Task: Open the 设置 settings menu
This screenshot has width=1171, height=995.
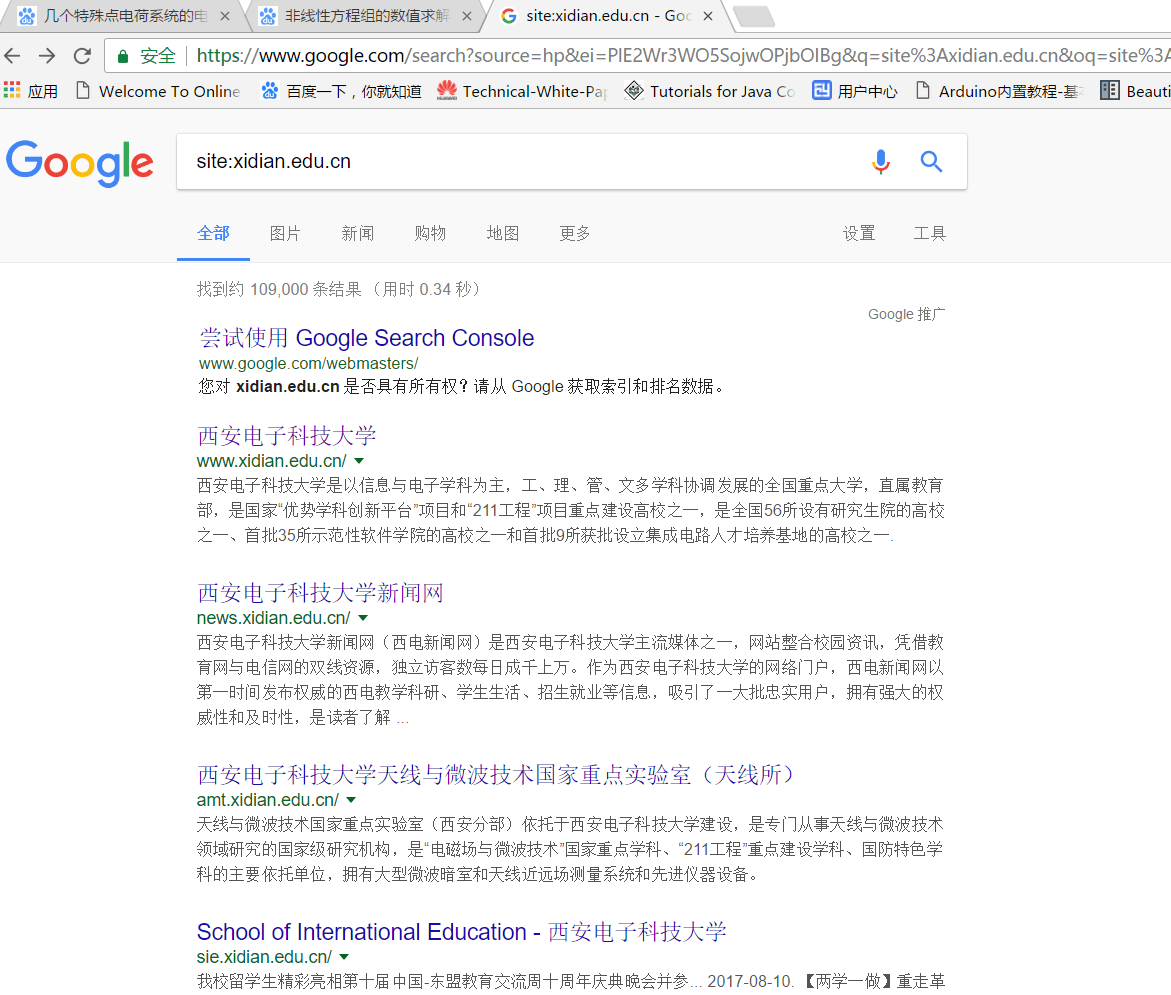Action: [x=859, y=234]
